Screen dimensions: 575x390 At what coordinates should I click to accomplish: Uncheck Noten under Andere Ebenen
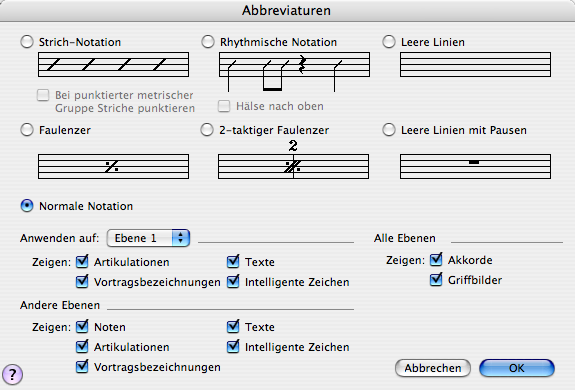coord(82,326)
